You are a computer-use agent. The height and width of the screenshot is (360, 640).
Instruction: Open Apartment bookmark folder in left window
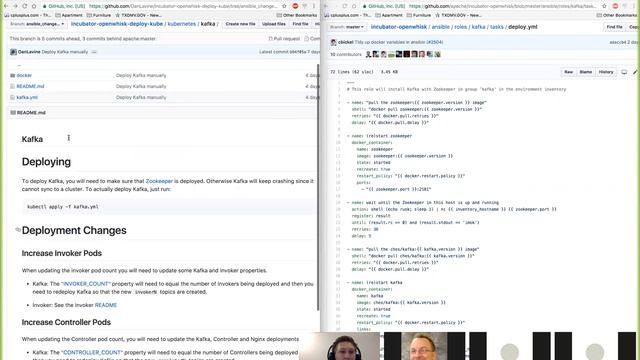69,15
